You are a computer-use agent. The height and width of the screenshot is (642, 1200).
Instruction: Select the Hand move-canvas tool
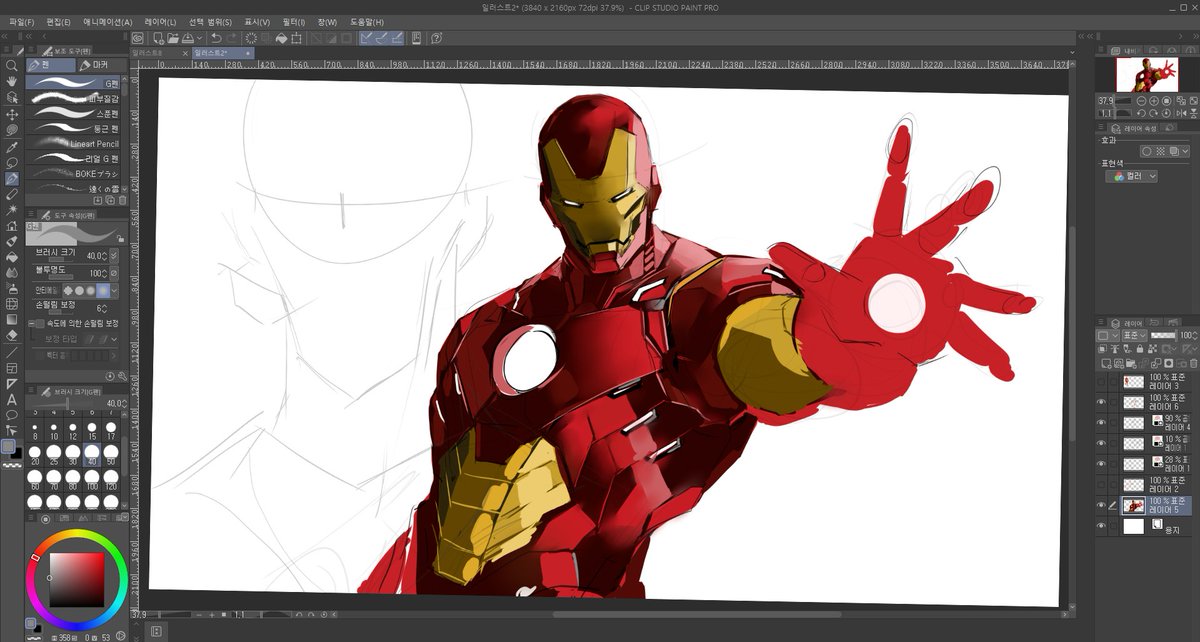12,82
